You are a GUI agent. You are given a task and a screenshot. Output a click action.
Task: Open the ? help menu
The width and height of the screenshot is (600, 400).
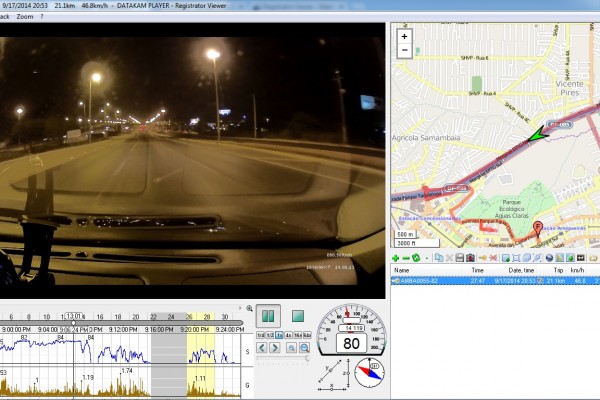(x=42, y=17)
